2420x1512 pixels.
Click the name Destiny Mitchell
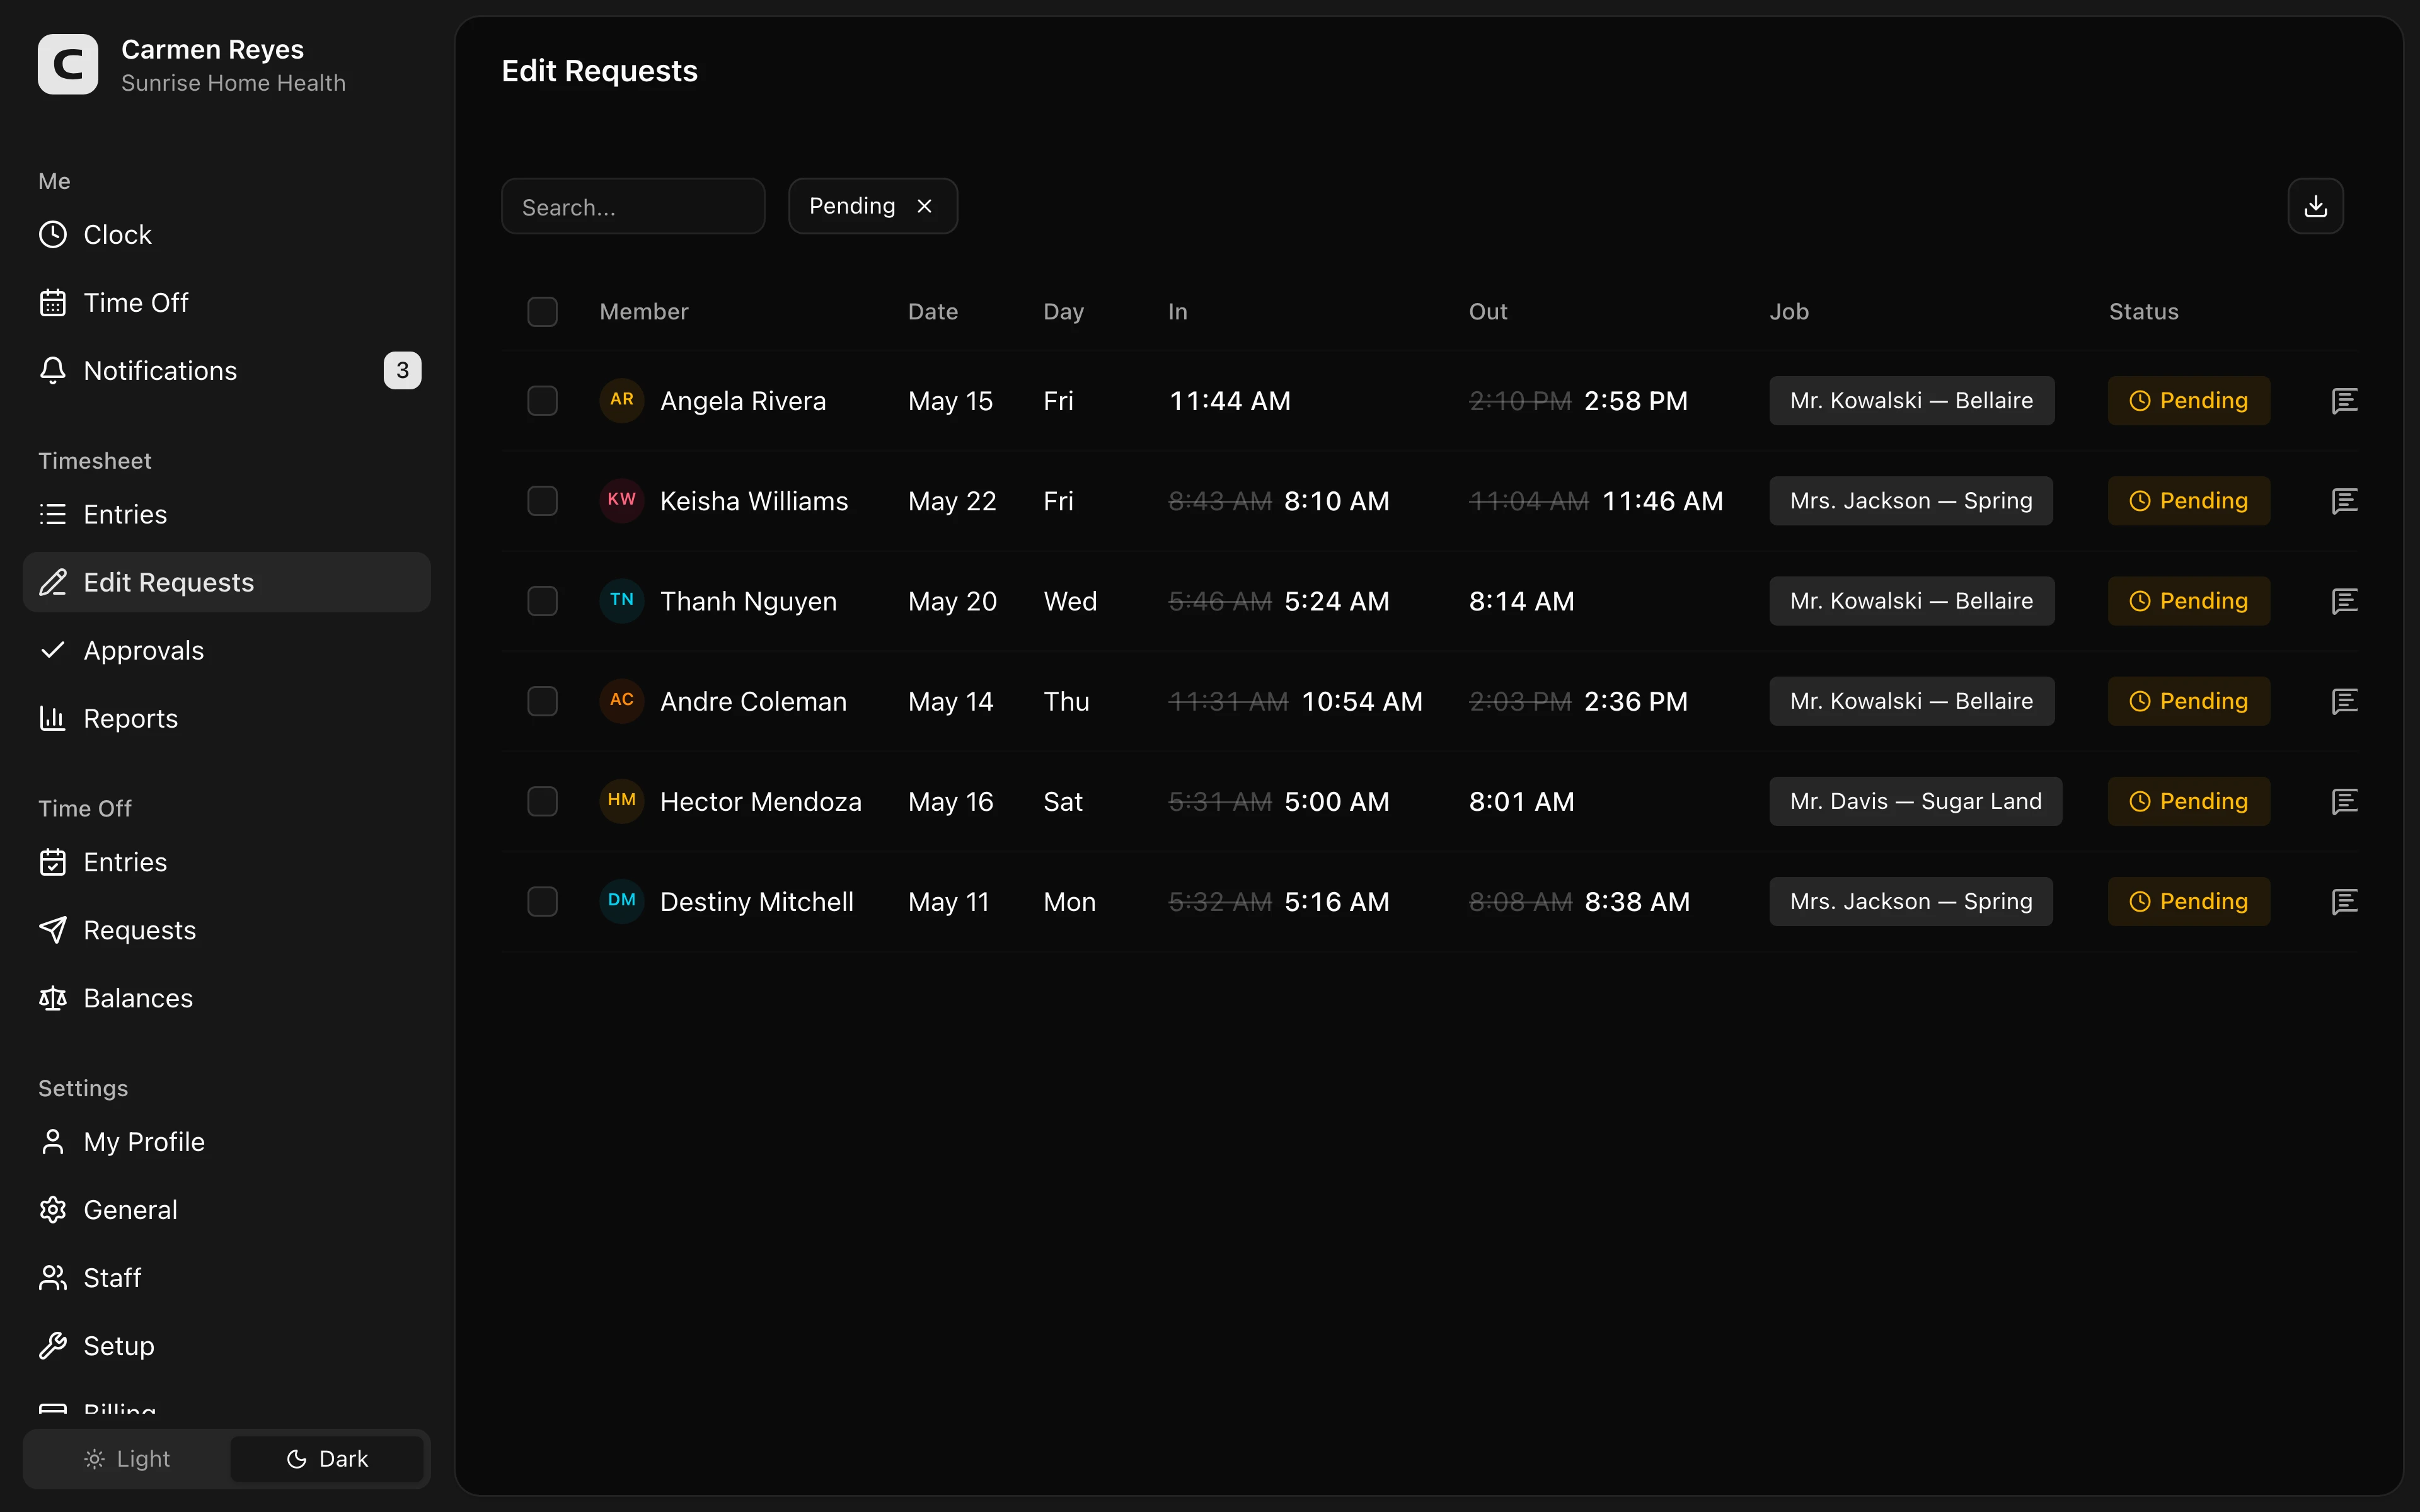(756, 902)
